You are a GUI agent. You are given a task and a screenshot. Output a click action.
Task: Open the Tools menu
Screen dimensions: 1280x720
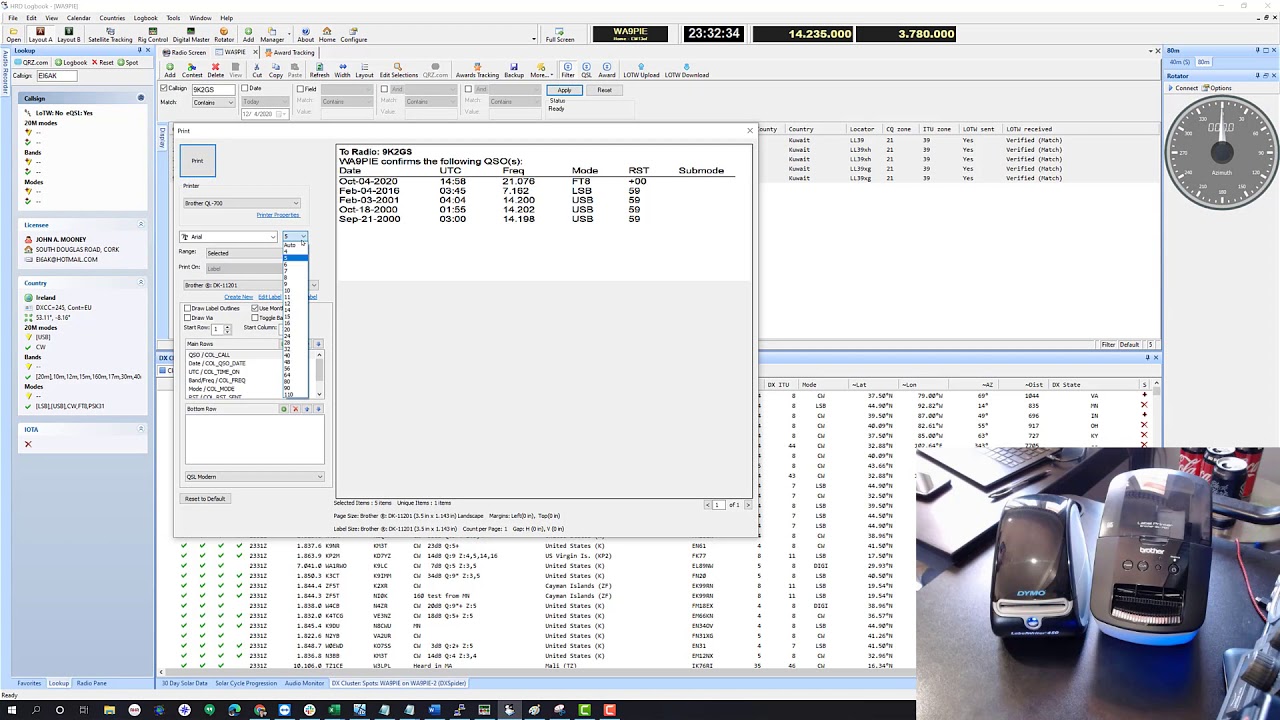coord(173,18)
